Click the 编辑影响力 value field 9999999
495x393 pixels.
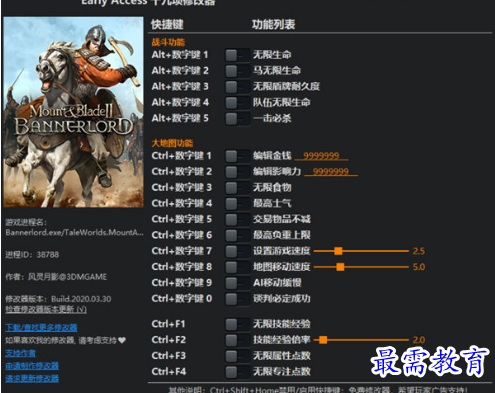(331, 172)
